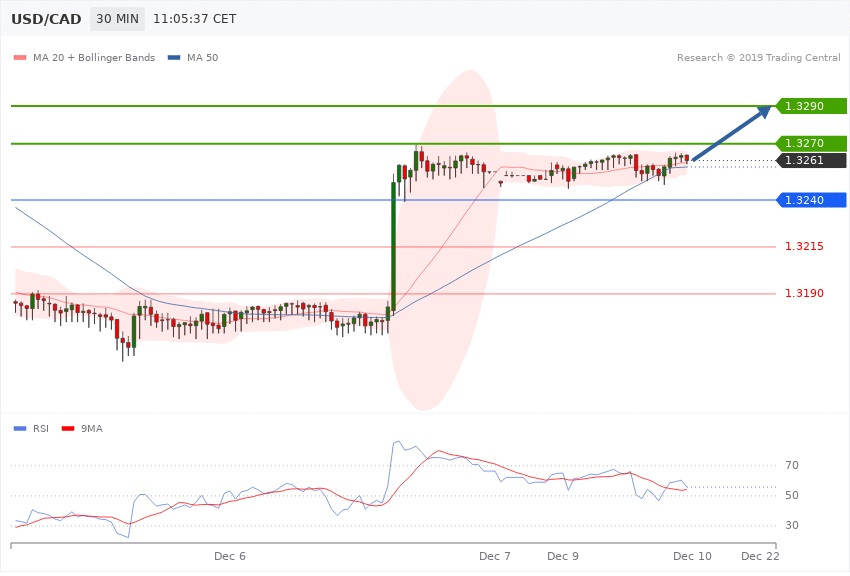The width and height of the screenshot is (850, 576).
Task: Click the Dec 6 date marker
Action: pos(230,556)
